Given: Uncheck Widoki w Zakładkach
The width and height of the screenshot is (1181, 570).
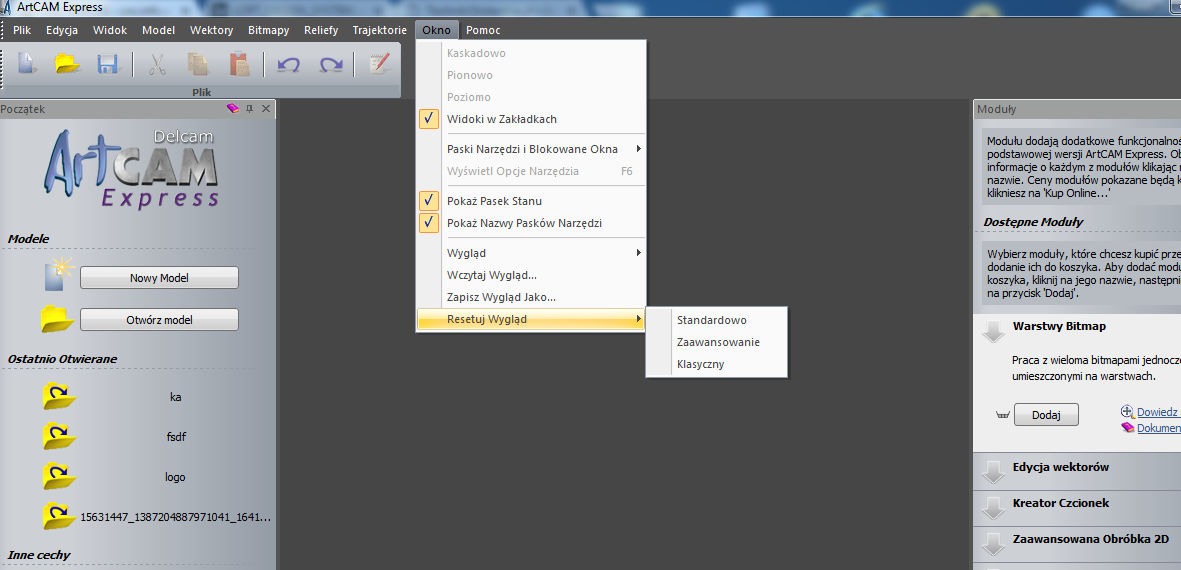Looking at the screenshot, I should pos(429,119).
